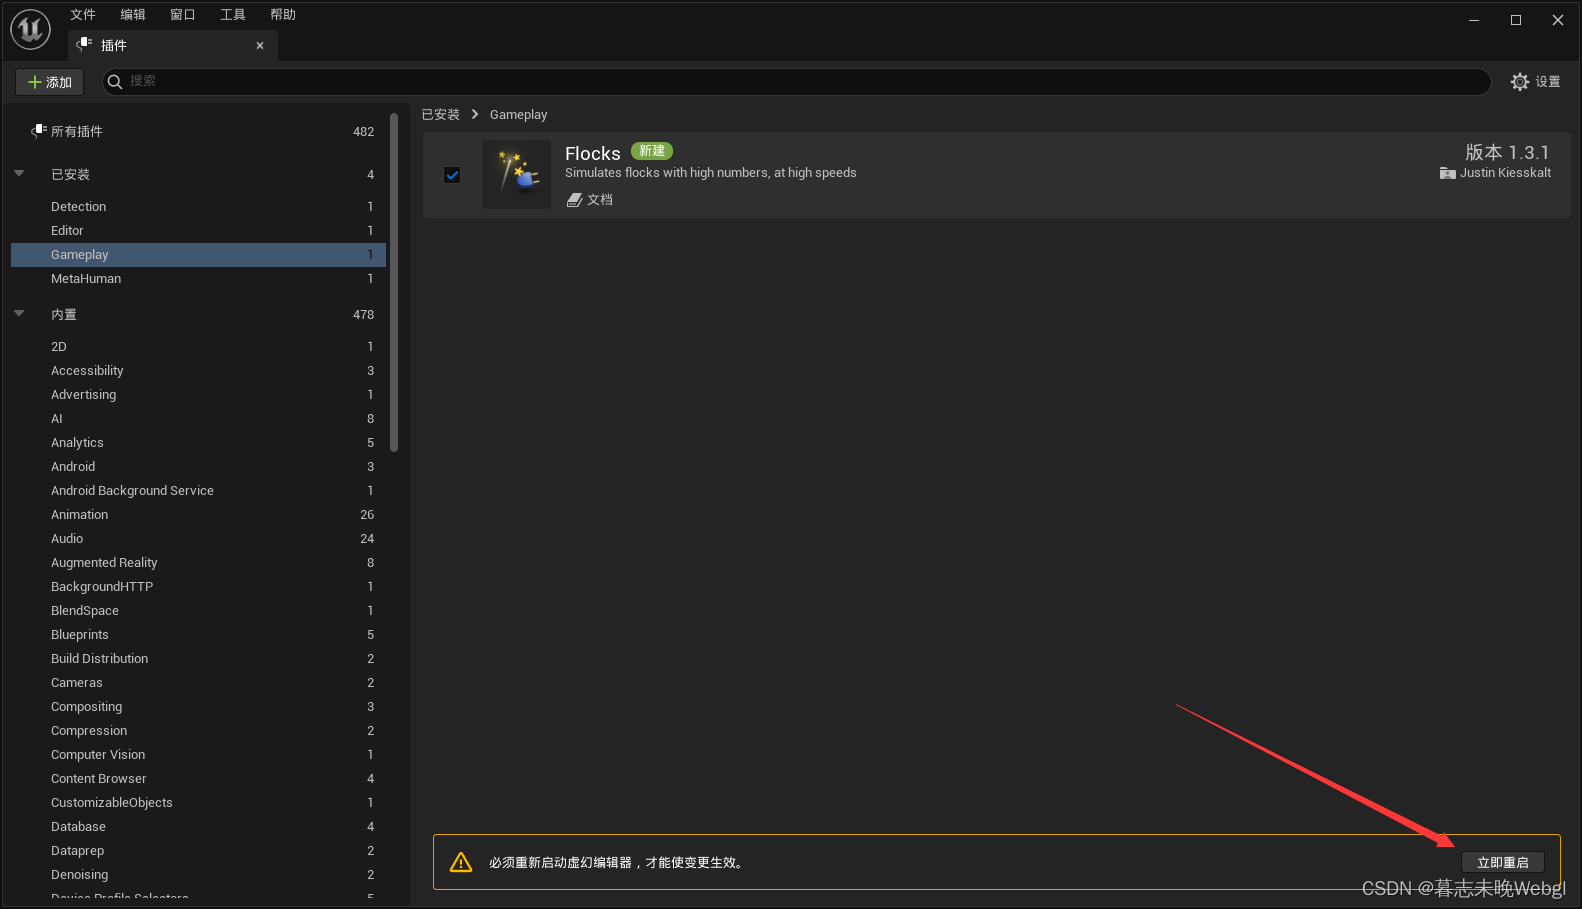
Task: Click the settings gear icon
Action: [x=1520, y=82]
